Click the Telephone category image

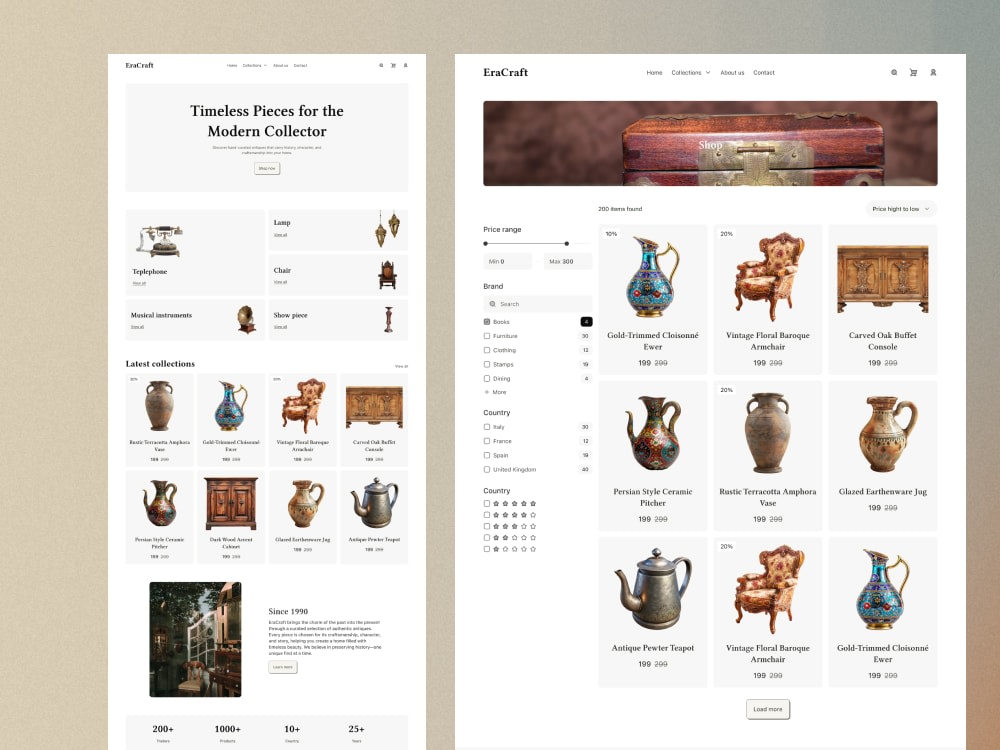pyautogui.click(x=159, y=240)
